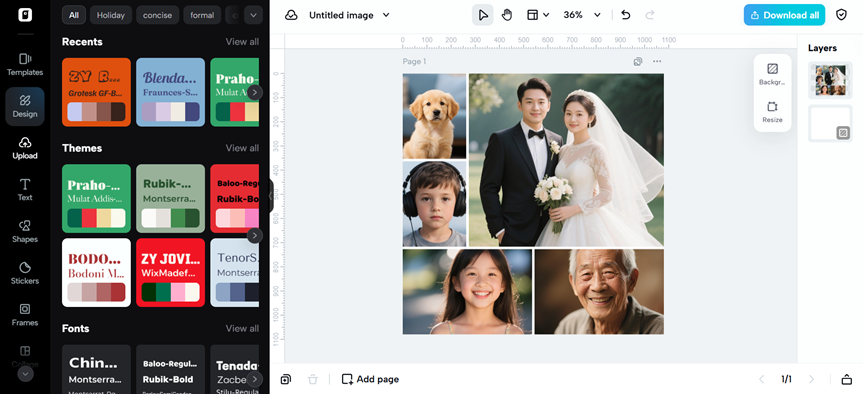This screenshot has height=394, width=863.
Task: Click red swatch in green Praho theme card
Action: pos(89,218)
